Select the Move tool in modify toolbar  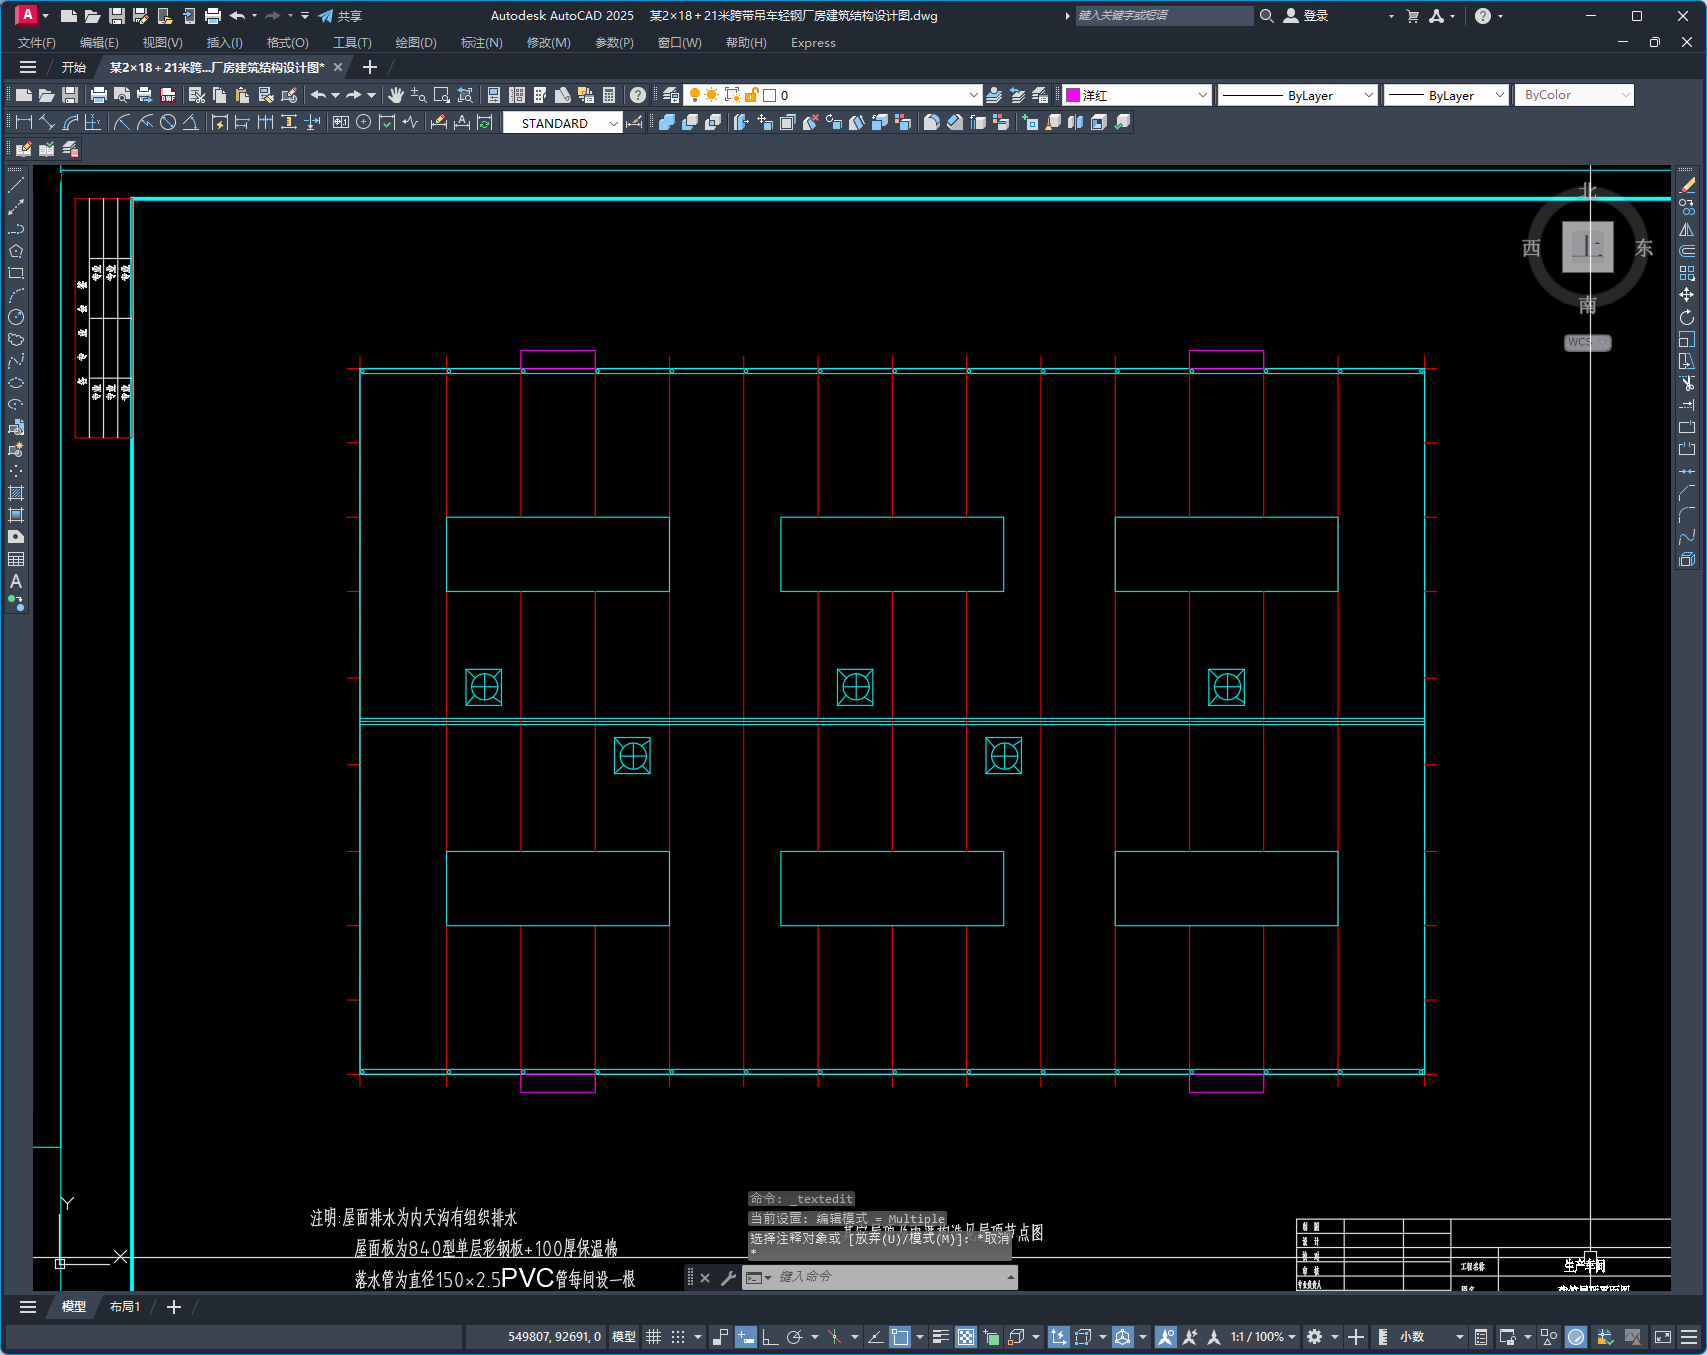[1687, 295]
